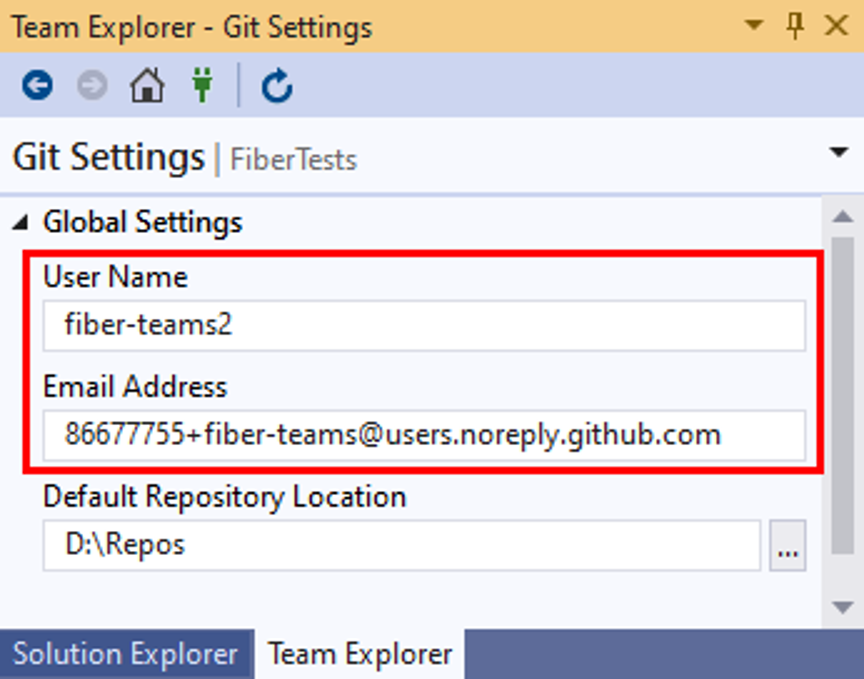This screenshot has width=864, height=679.
Task: Click the Forward navigation arrow icon
Action: tap(92, 86)
